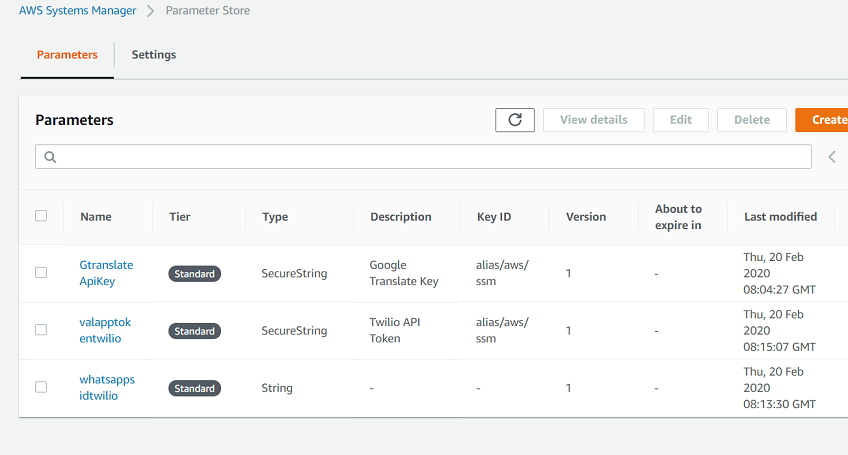Viewport: 848px width, 455px height.
Task: Sort by Name column header
Action: tap(96, 216)
